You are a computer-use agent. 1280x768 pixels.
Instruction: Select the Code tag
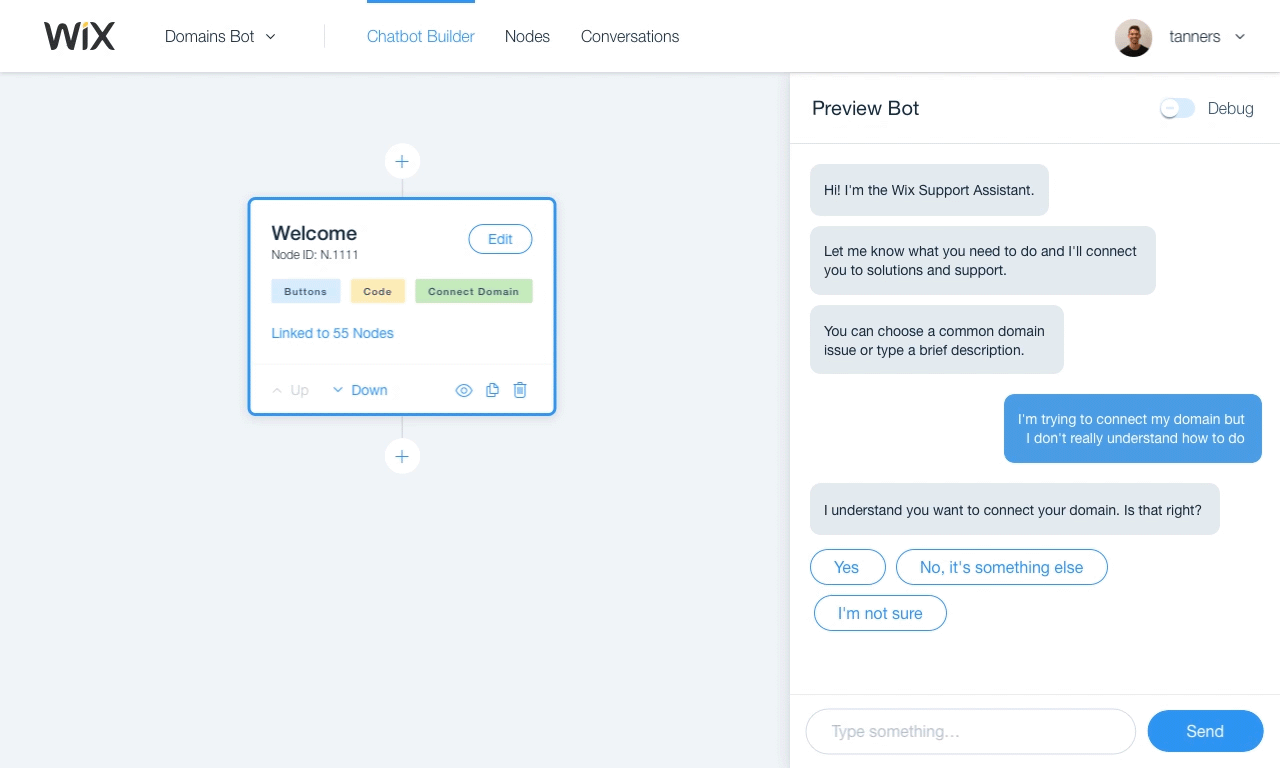pos(377,291)
